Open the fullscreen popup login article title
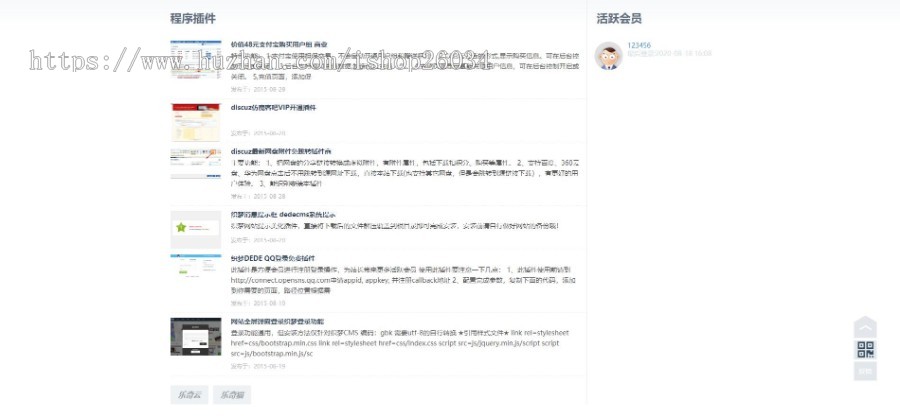Screen dimensions: 900x418 pyautogui.click(x=277, y=322)
